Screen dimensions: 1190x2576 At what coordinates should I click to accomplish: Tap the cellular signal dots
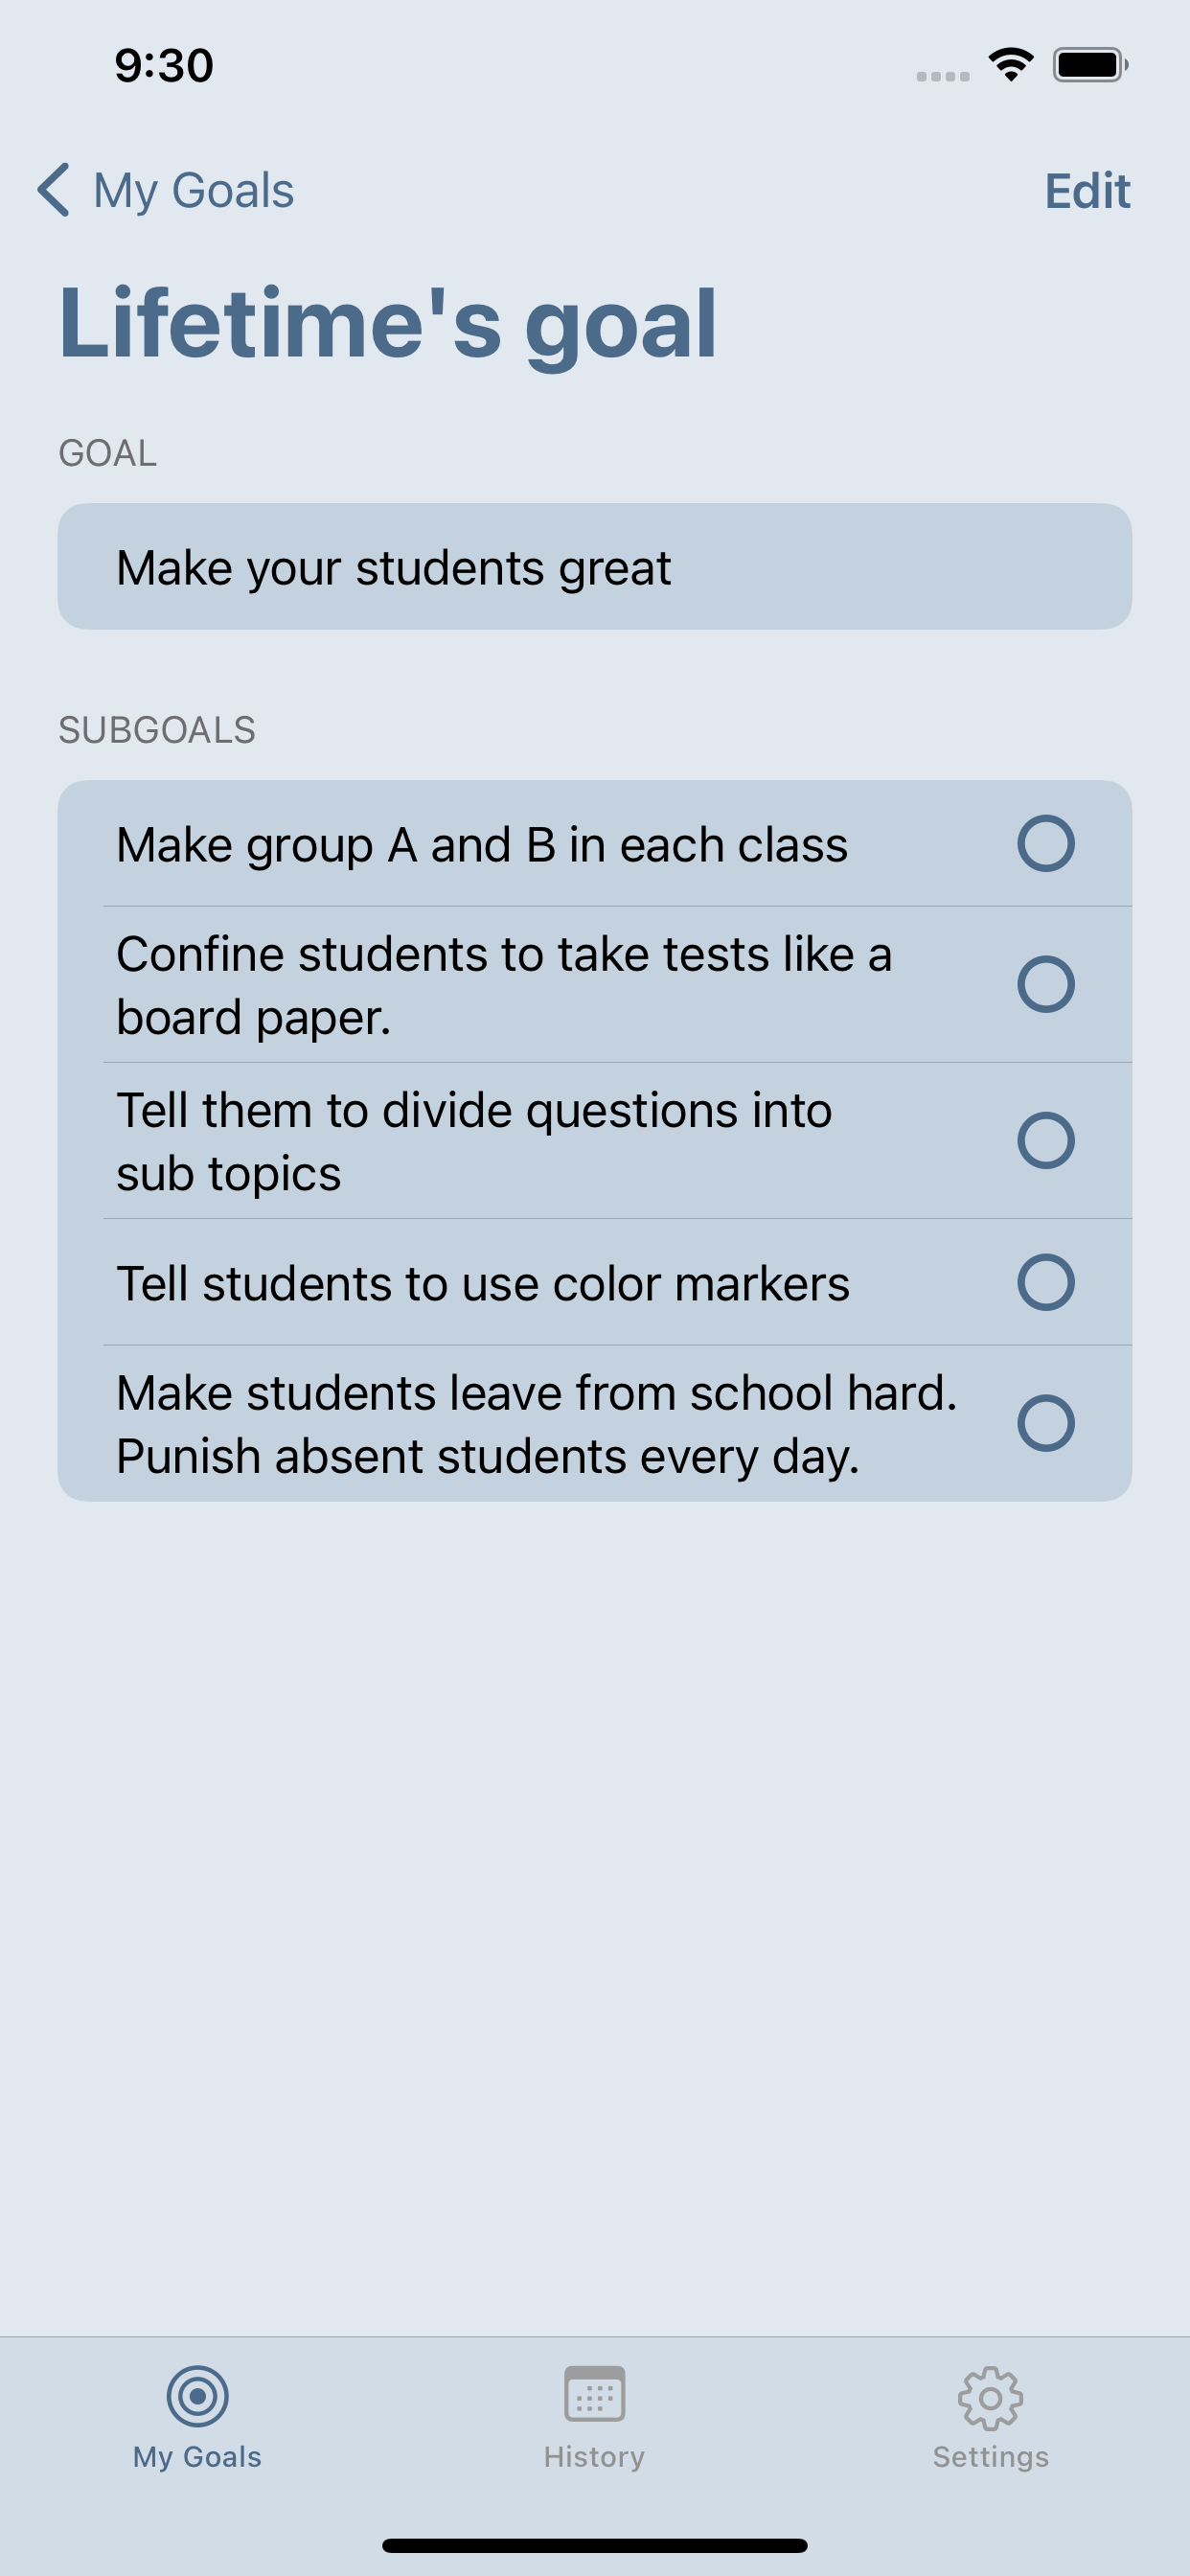[x=943, y=76]
